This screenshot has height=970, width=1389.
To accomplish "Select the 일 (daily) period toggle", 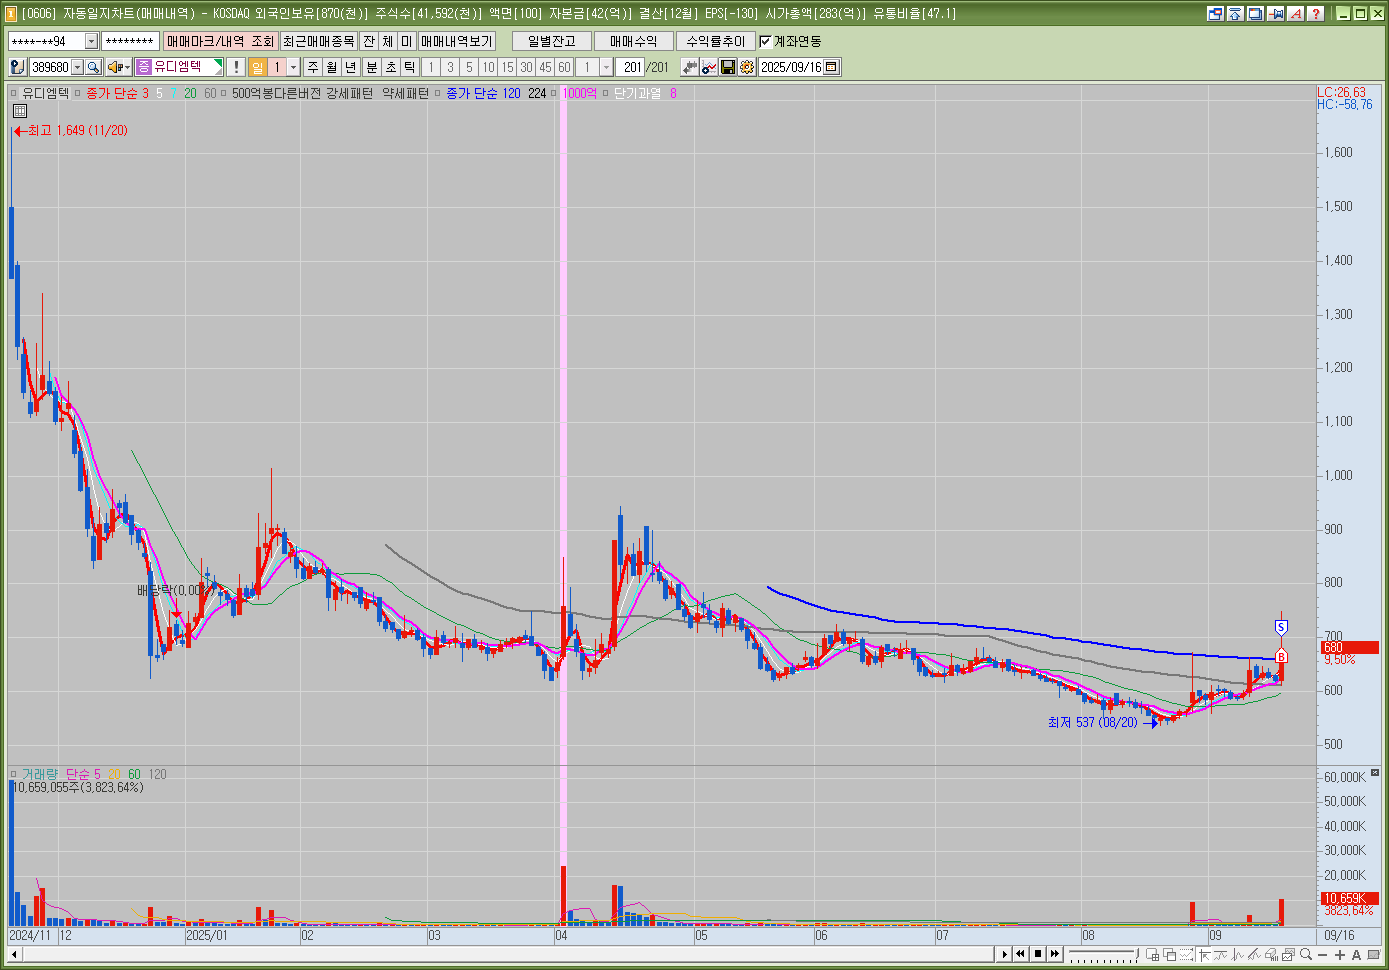I will [258, 67].
